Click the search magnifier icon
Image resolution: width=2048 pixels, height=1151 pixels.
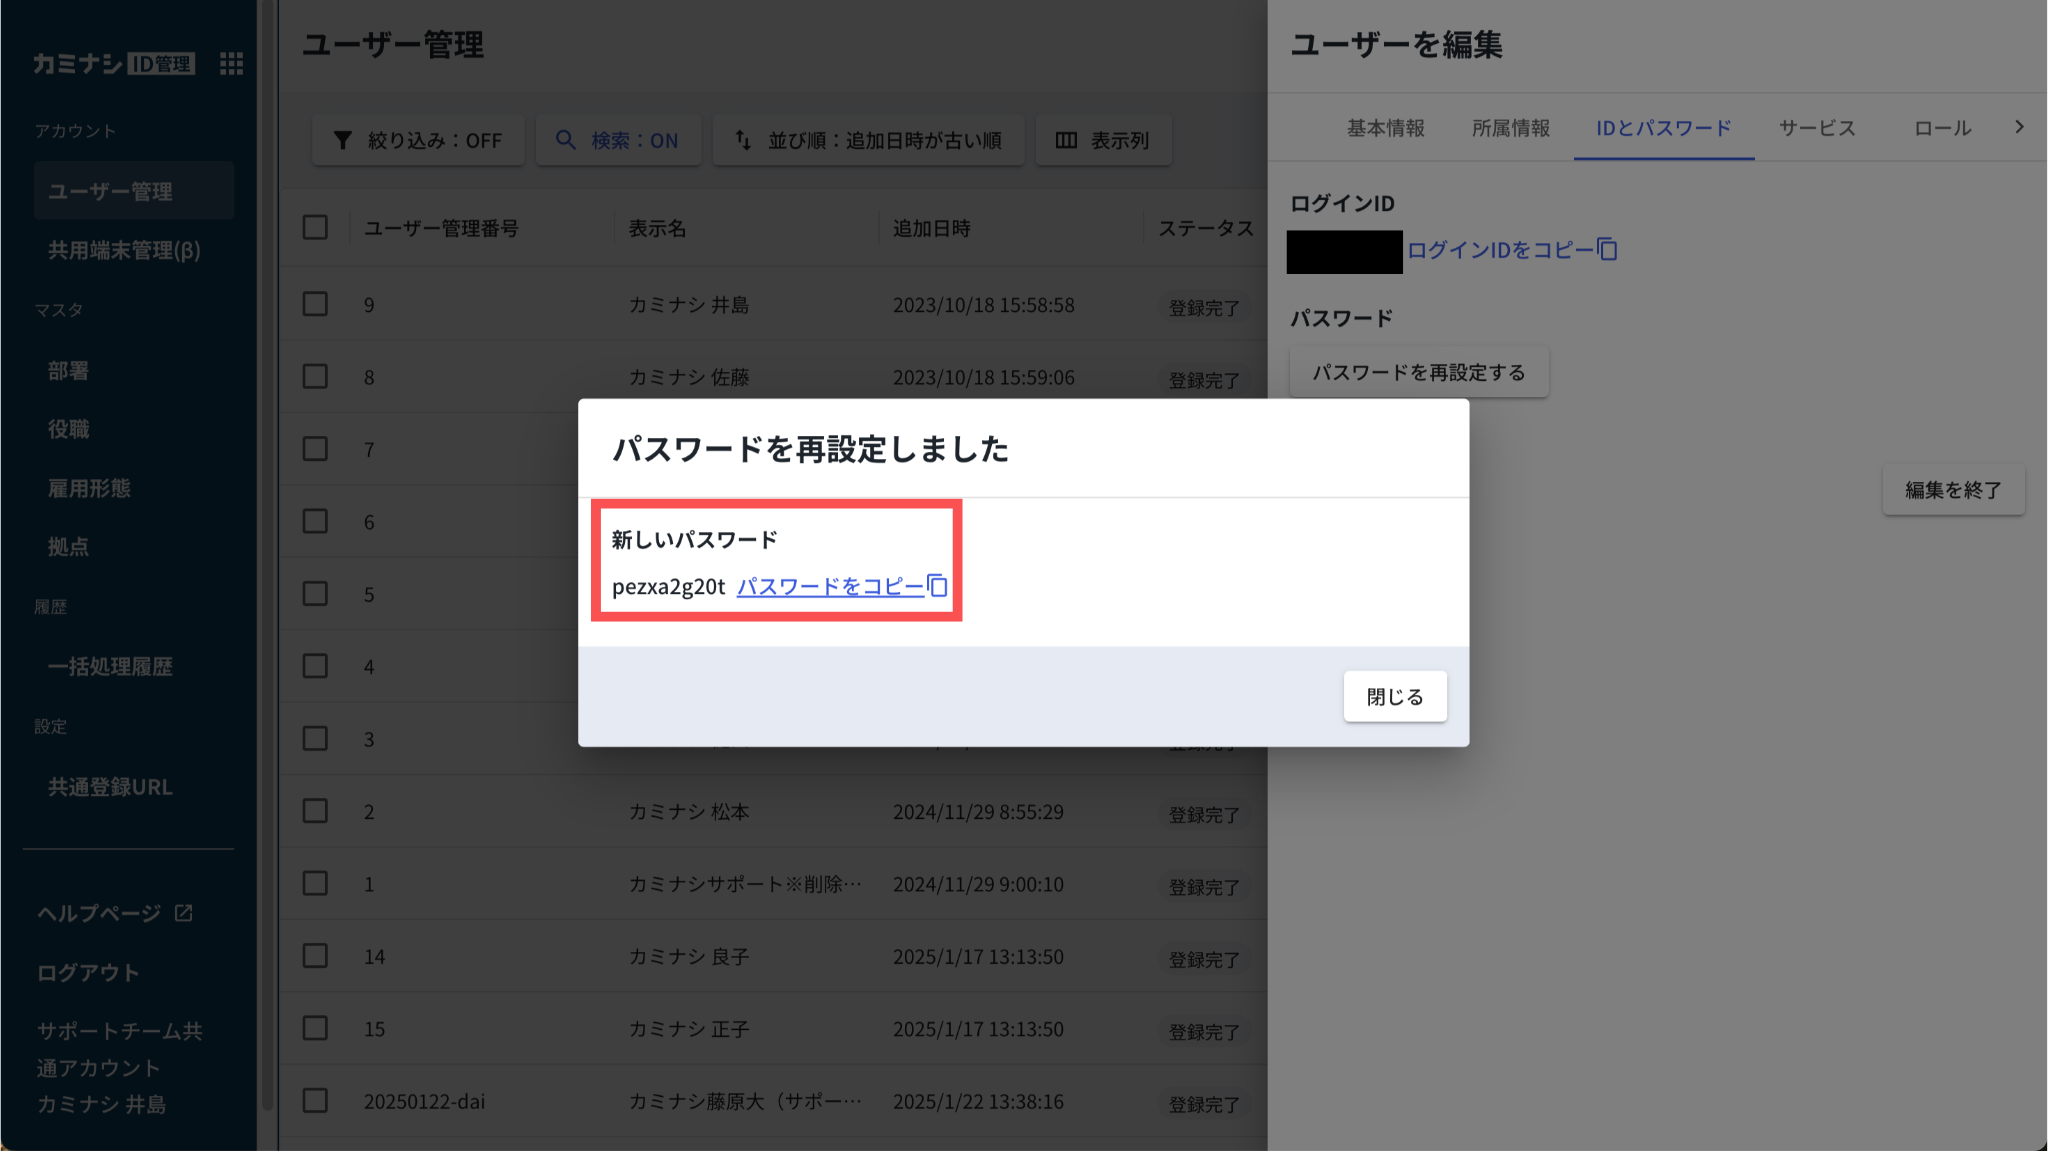pos(566,140)
